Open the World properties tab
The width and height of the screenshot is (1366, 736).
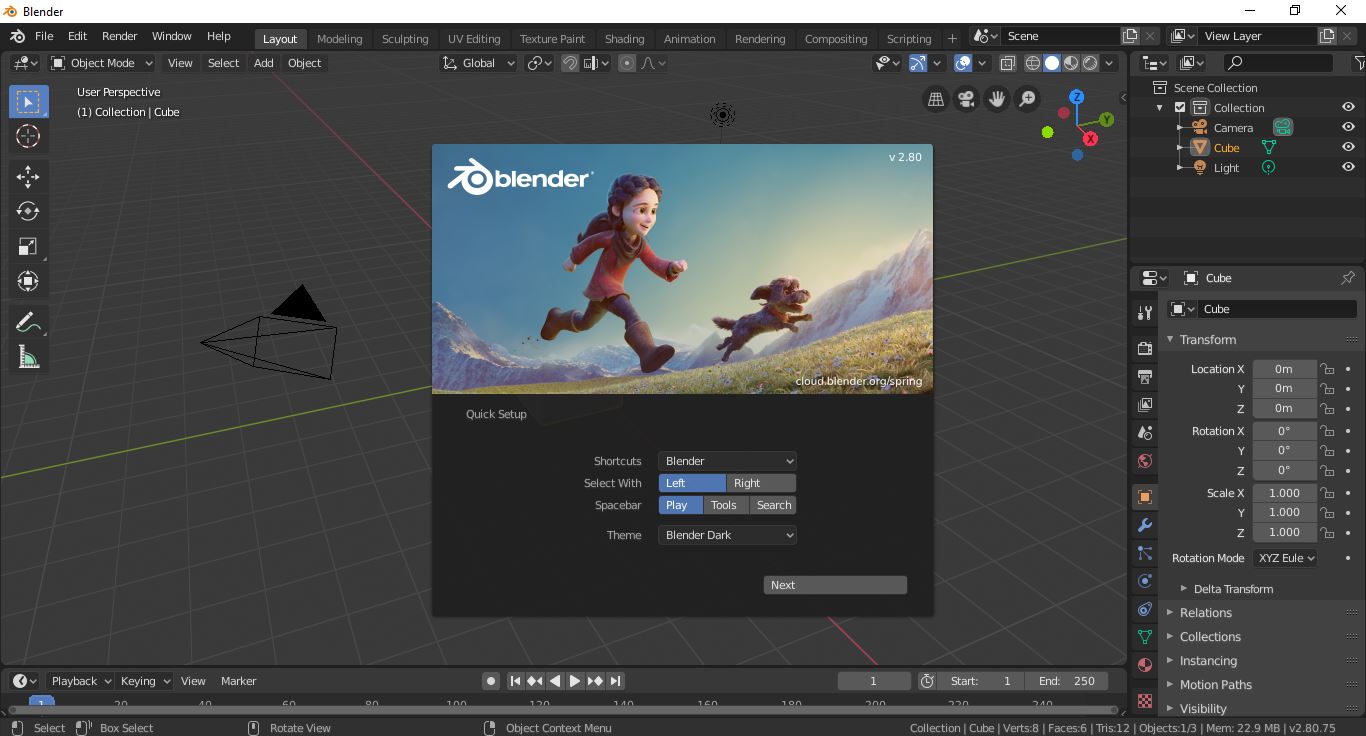[1145, 461]
